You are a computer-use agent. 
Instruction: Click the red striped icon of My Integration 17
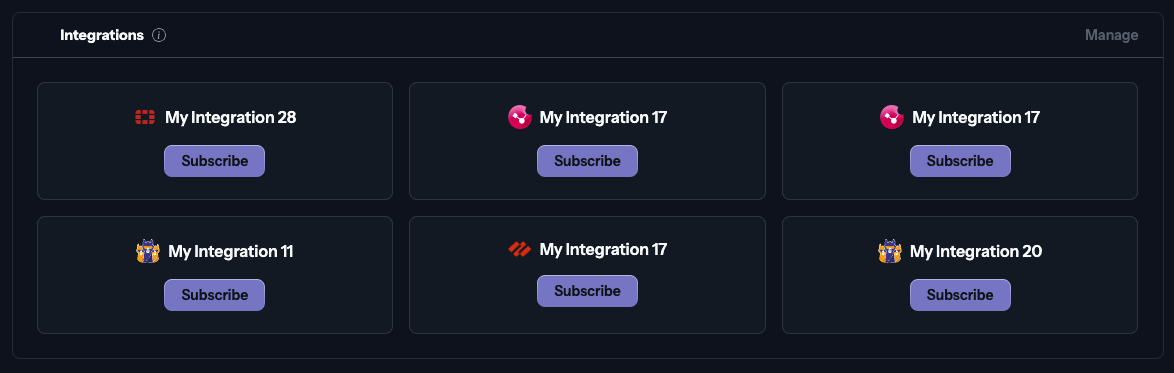tap(519, 249)
